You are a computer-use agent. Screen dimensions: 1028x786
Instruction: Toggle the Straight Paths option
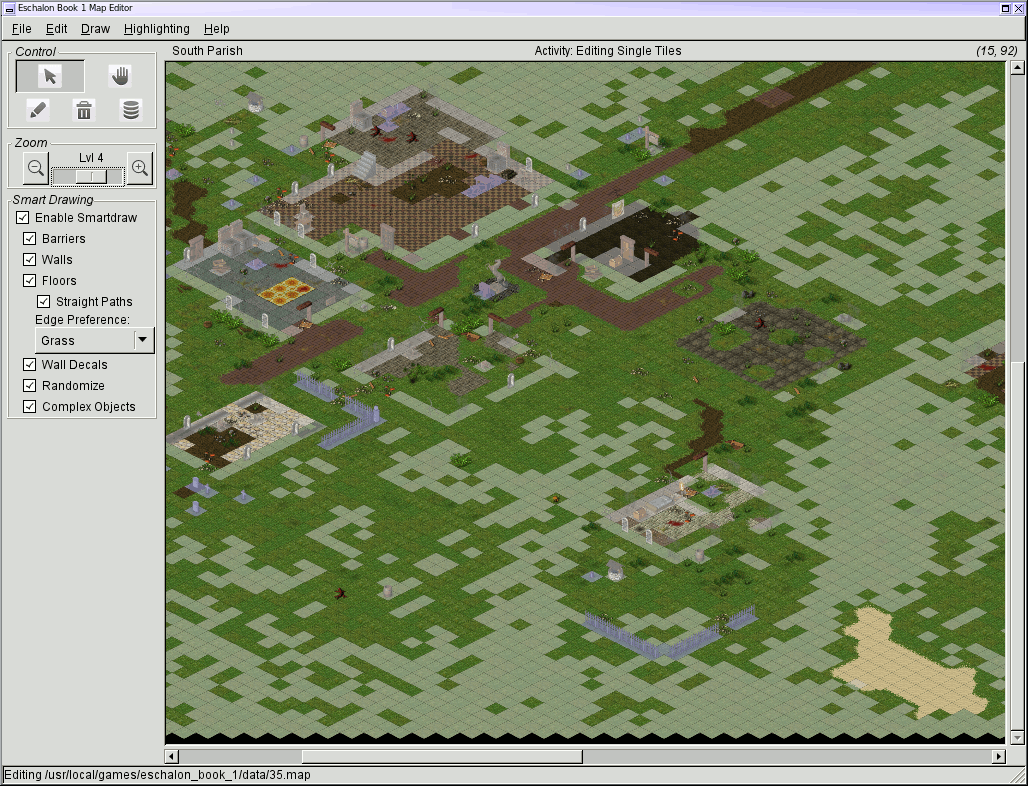pos(44,302)
